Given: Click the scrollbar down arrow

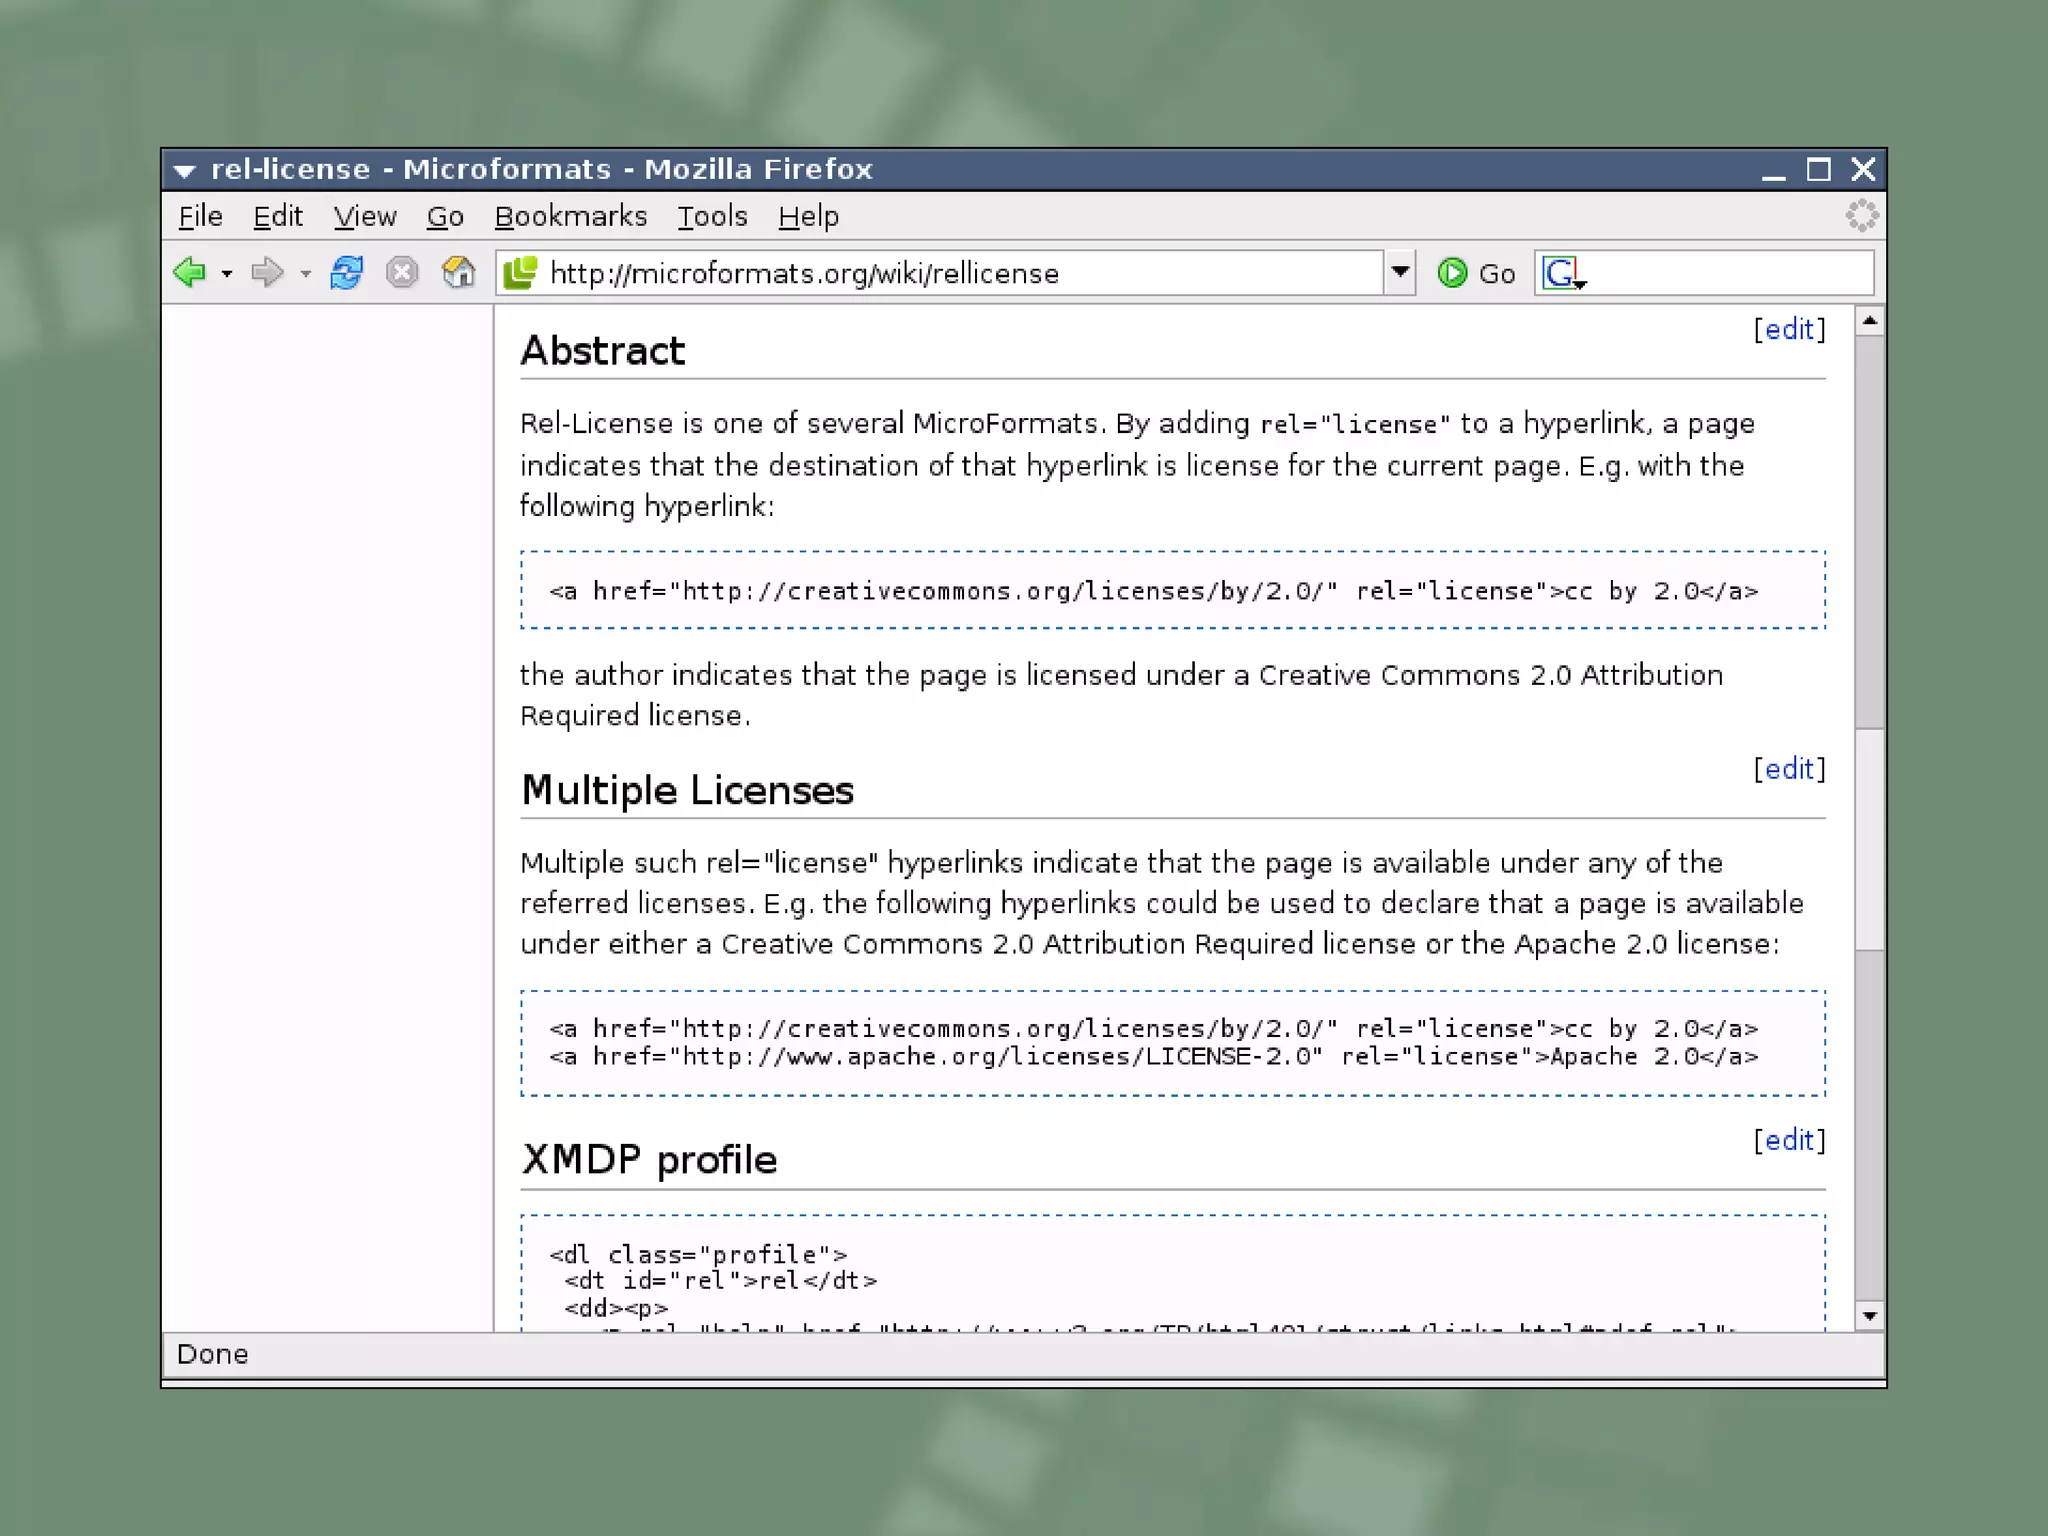Looking at the screenshot, I should coord(1869,1316).
